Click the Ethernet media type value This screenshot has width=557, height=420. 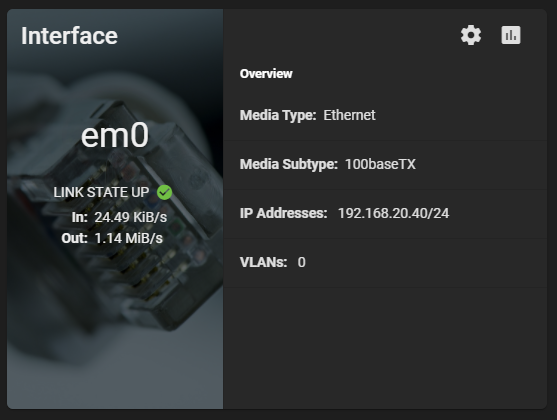(349, 115)
